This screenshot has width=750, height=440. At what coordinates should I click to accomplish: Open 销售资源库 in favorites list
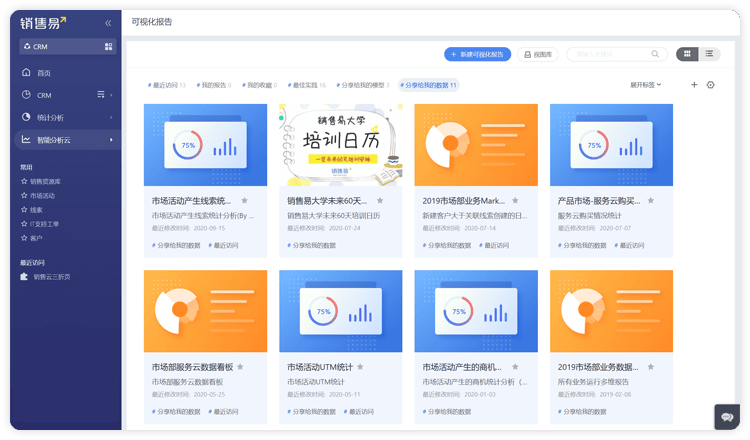[x=45, y=181]
